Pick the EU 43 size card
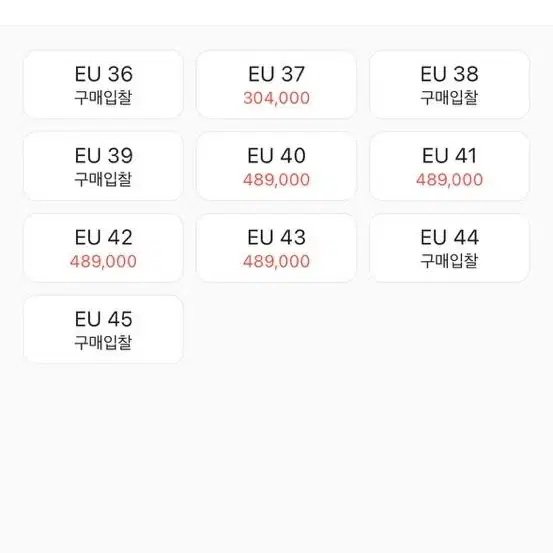Image resolution: width=553 pixels, height=553 pixels. 276,248
